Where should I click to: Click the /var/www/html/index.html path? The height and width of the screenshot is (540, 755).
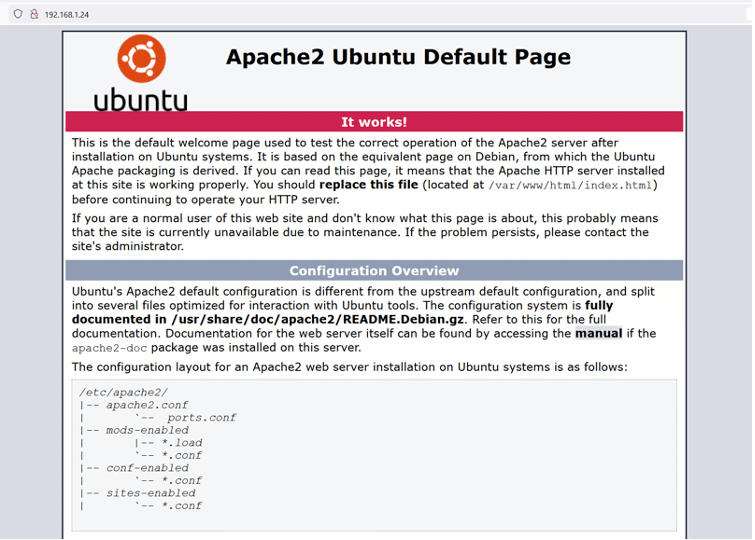coord(571,185)
